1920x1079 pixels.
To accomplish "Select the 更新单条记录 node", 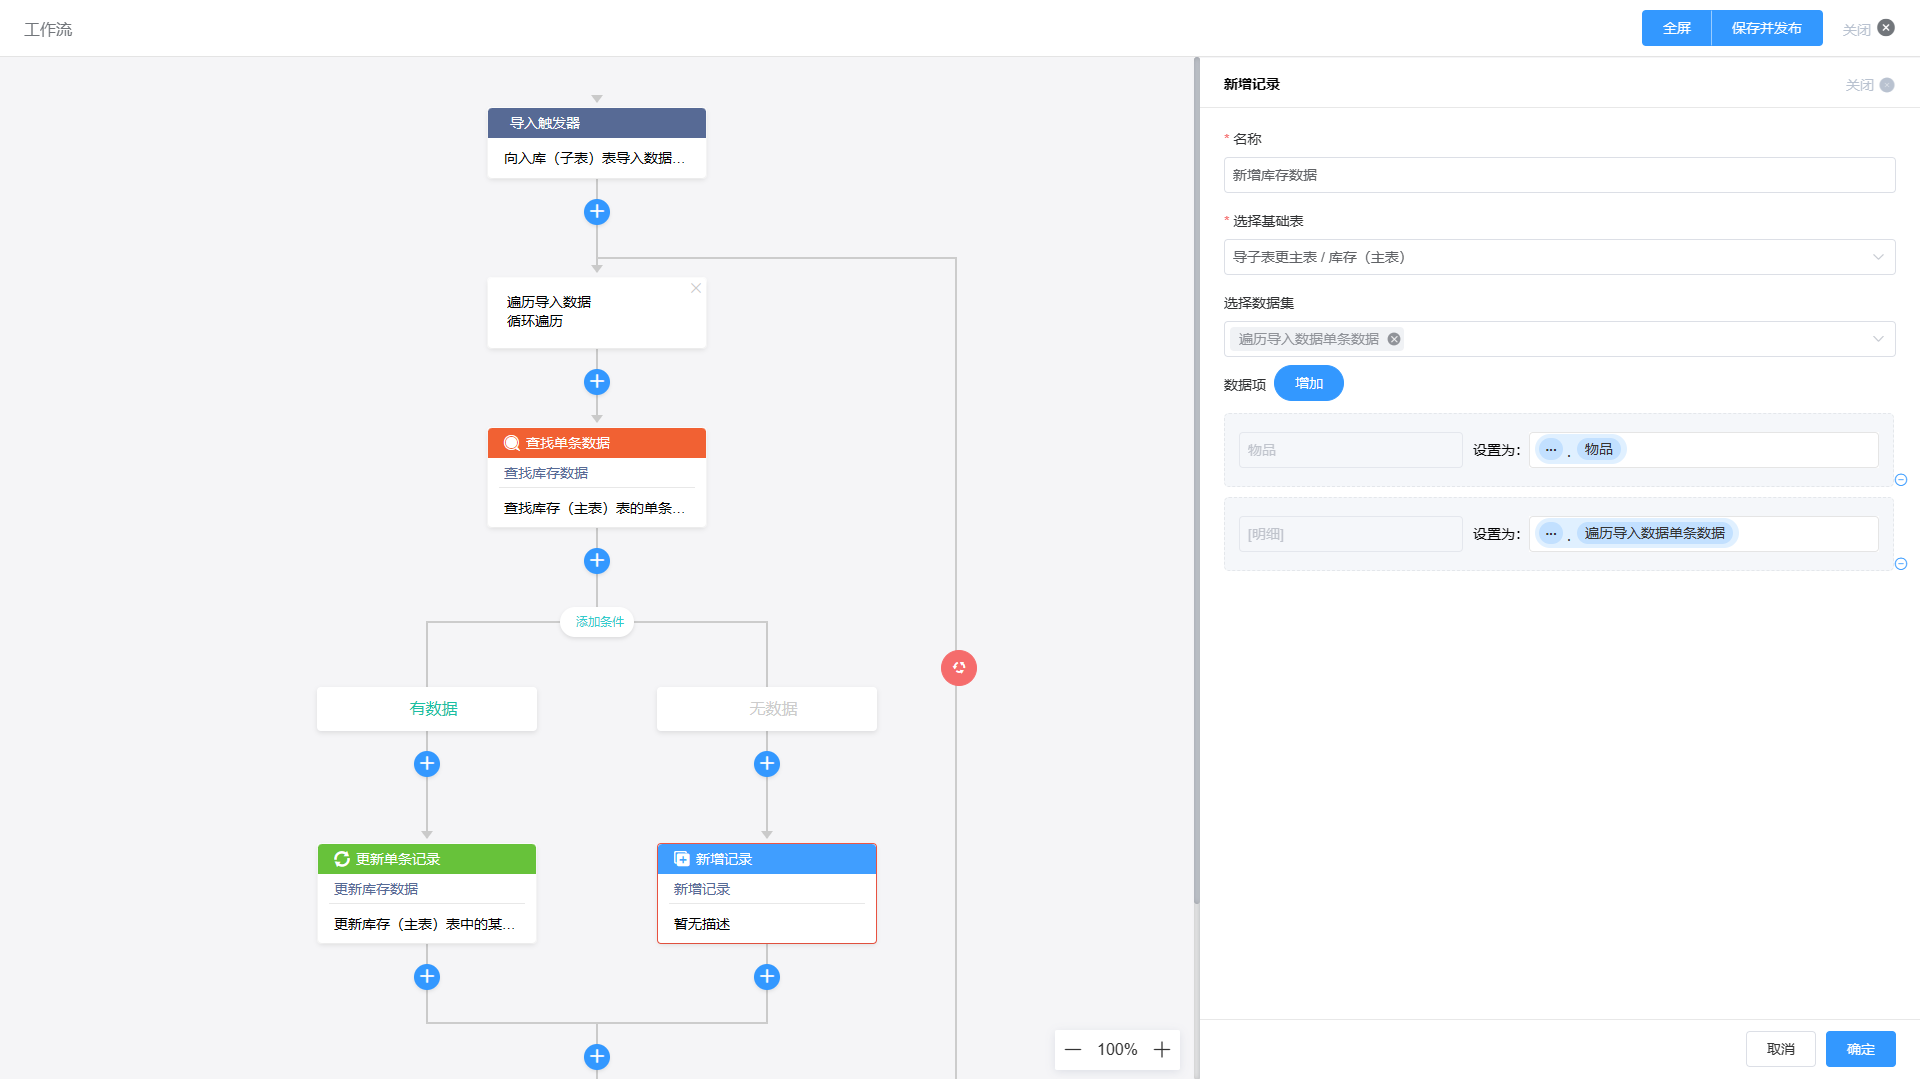I will pos(427,893).
